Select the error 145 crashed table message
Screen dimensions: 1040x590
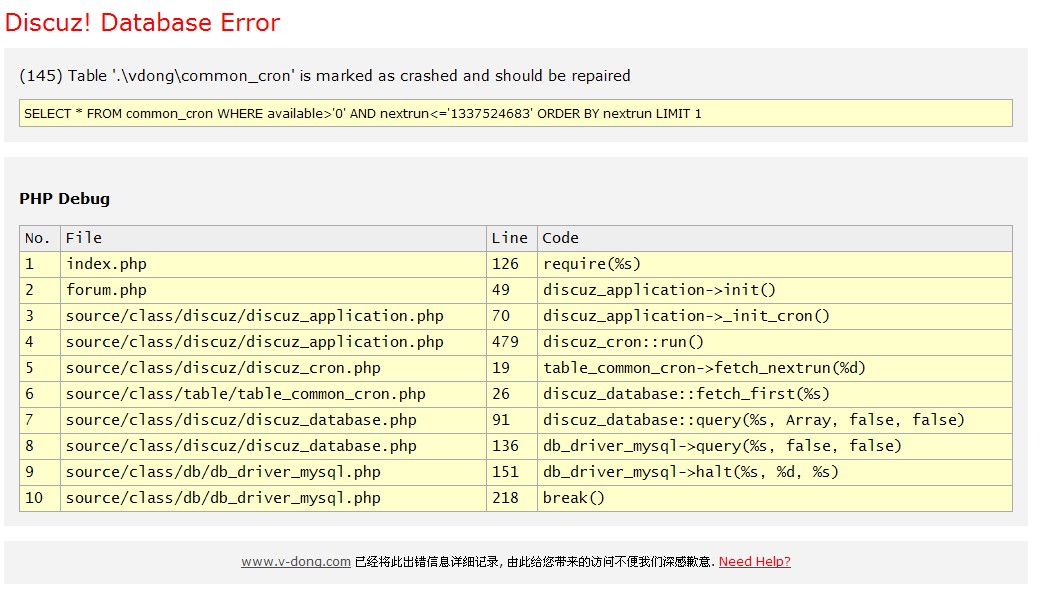pyautogui.click(x=325, y=76)
